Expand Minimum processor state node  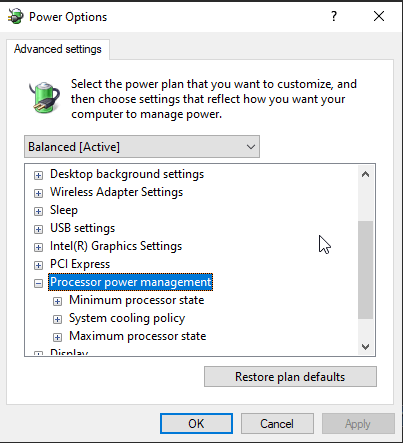tap(57, 301)
